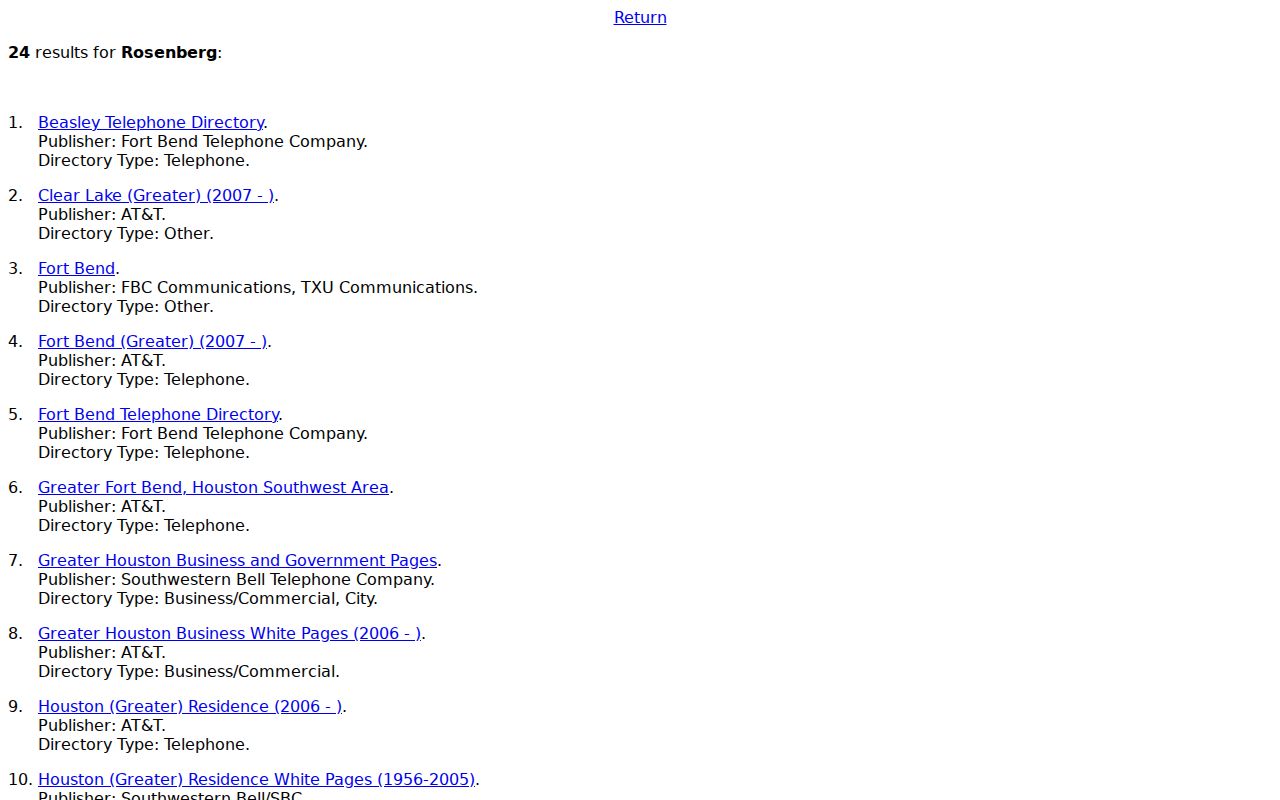Image resolution: width=1280 pixels, height=800 pixels.
Task: Click Directory Type line under Houston (Greater) Residence (2006 - )
Action: coord(144,744)
